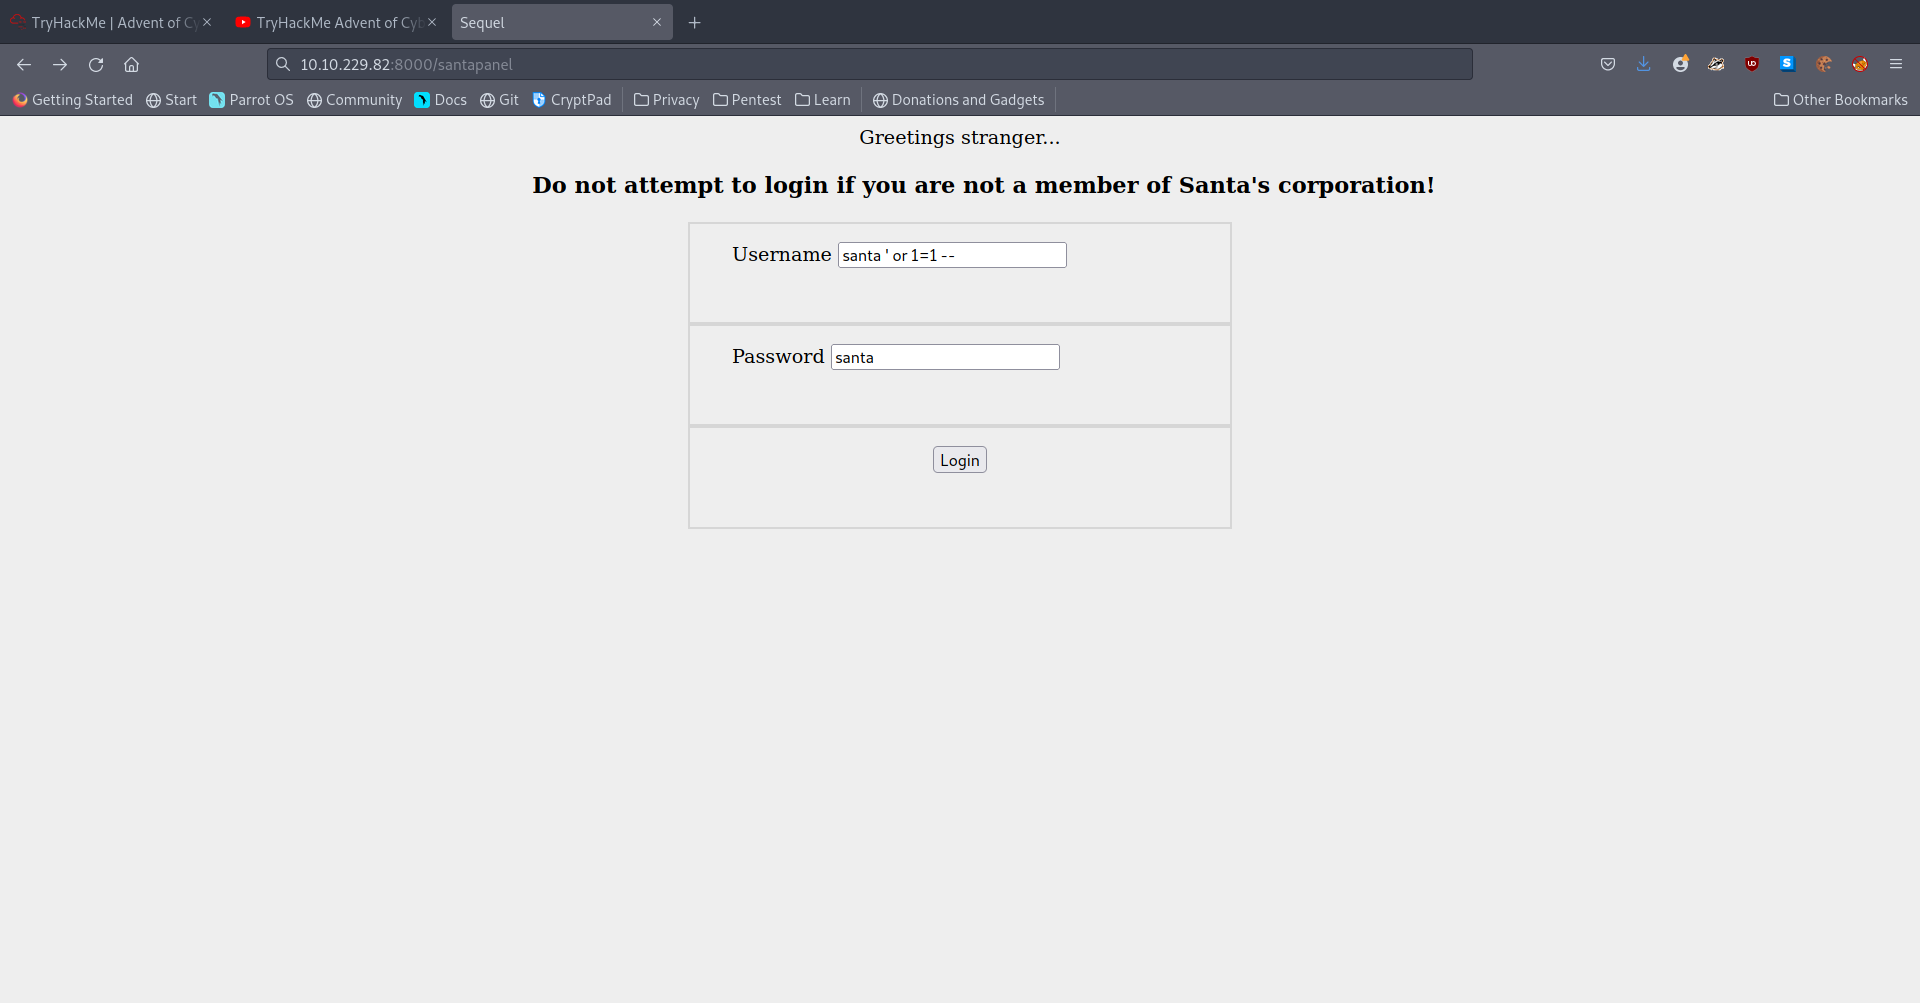
Task: Click the forward navigation arrow
Action: point(60,64)
